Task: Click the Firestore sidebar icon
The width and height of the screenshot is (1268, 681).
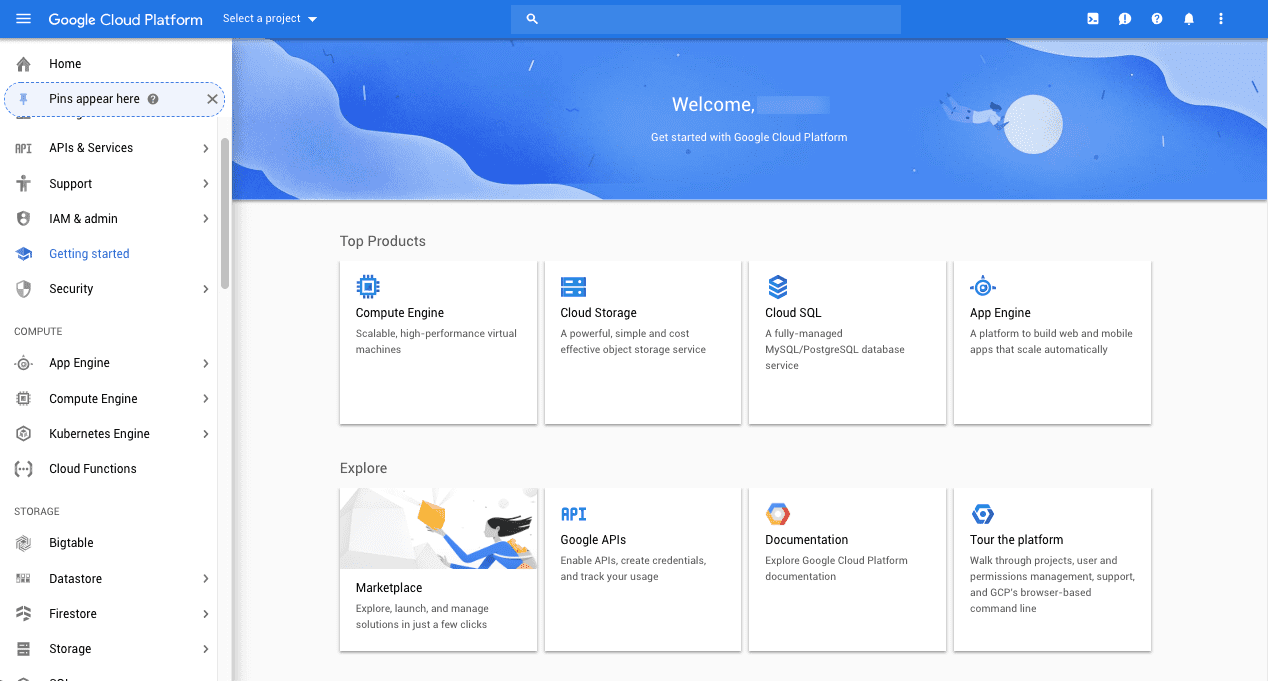Action: pos(24,614)
